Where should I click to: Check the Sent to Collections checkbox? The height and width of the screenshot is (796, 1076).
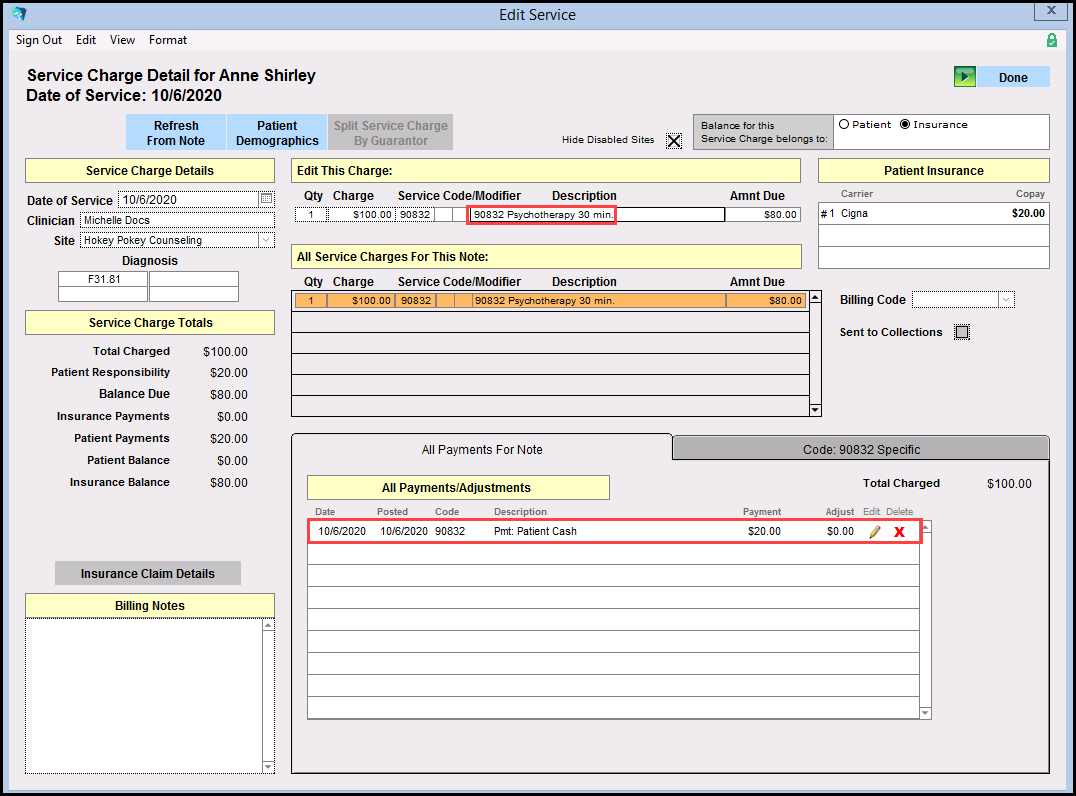(962, 332)
